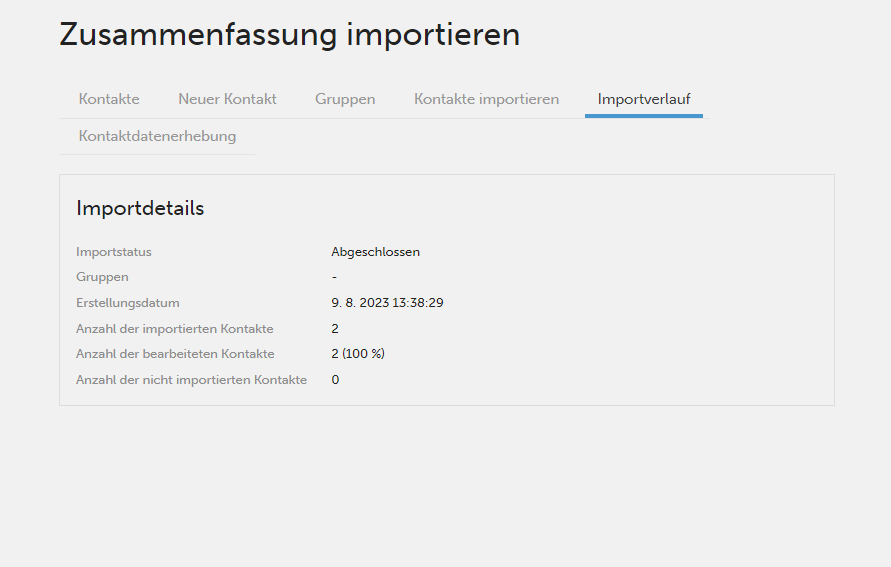The height and width of the screenshot is (567, 891).
Task: Go to the Kontakte importieren tab
Action: pos(486,99)
